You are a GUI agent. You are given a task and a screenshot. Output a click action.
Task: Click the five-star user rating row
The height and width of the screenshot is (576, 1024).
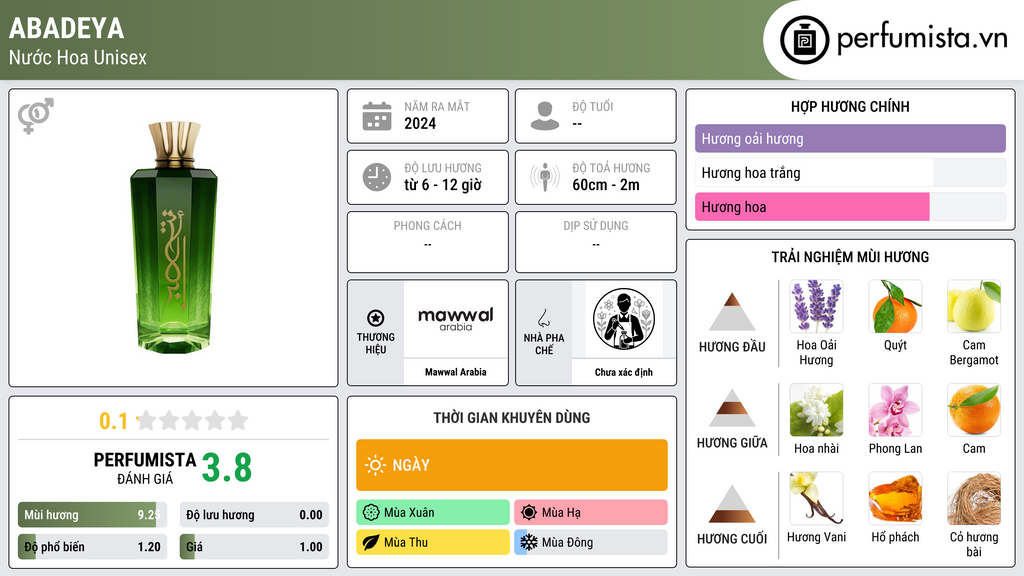192,420
